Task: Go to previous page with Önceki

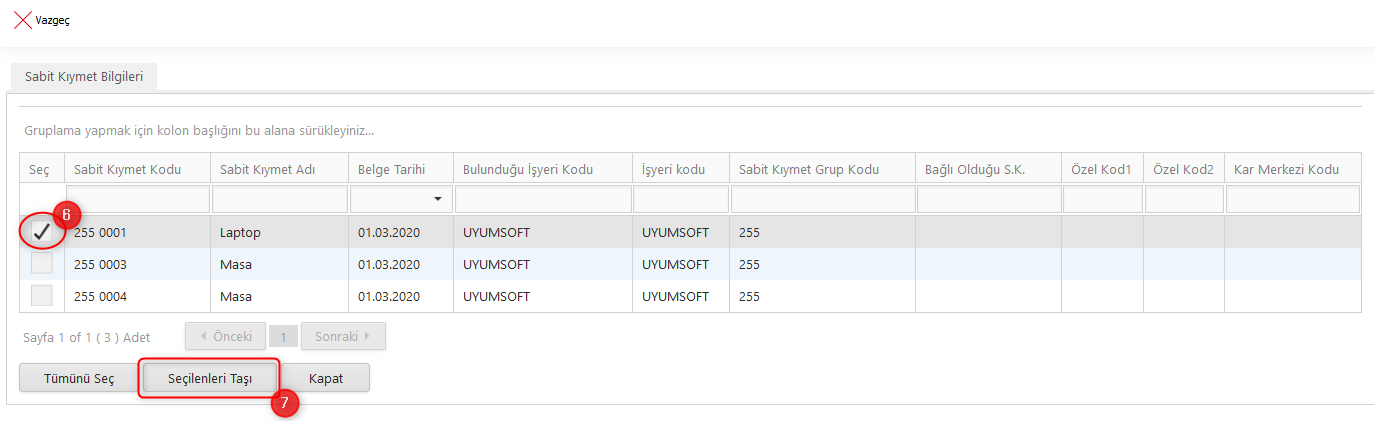Action: 225,336
